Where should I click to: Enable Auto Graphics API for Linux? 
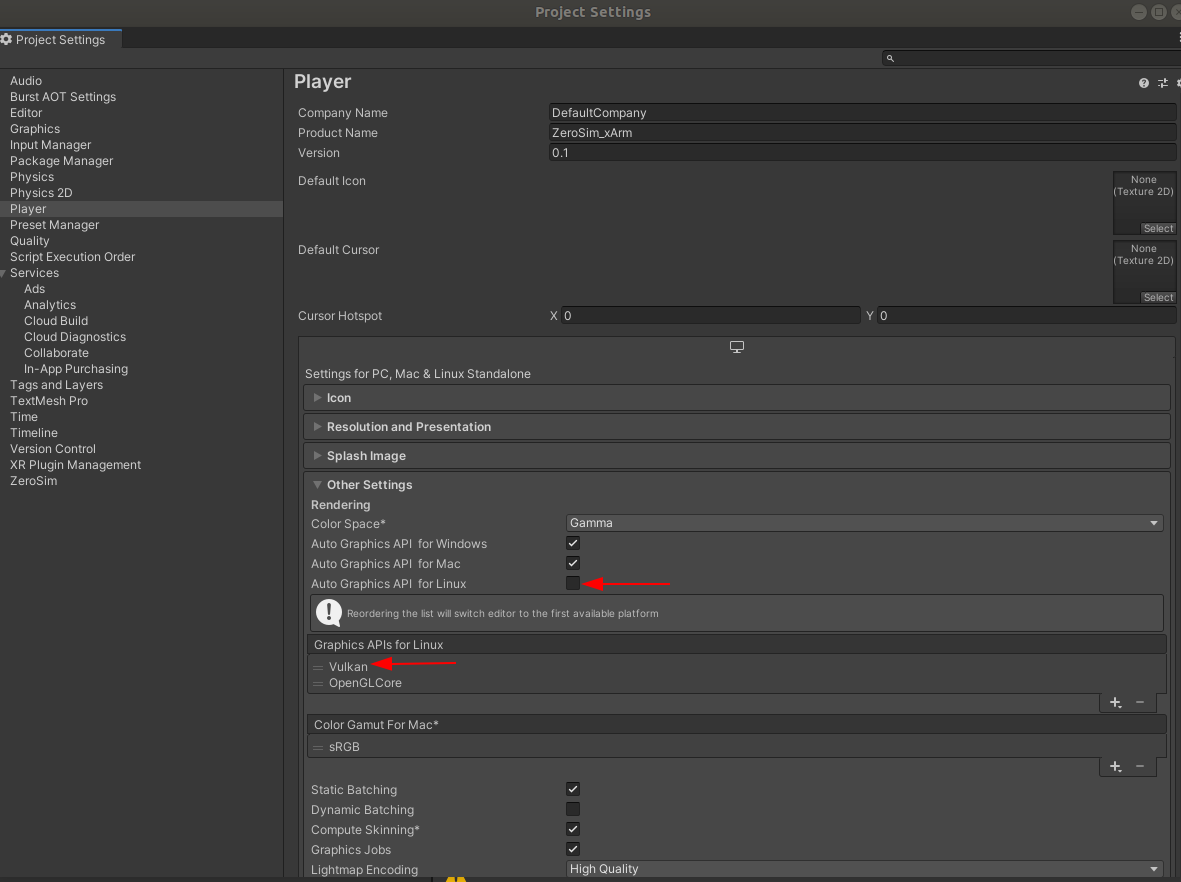pos(573,584)
